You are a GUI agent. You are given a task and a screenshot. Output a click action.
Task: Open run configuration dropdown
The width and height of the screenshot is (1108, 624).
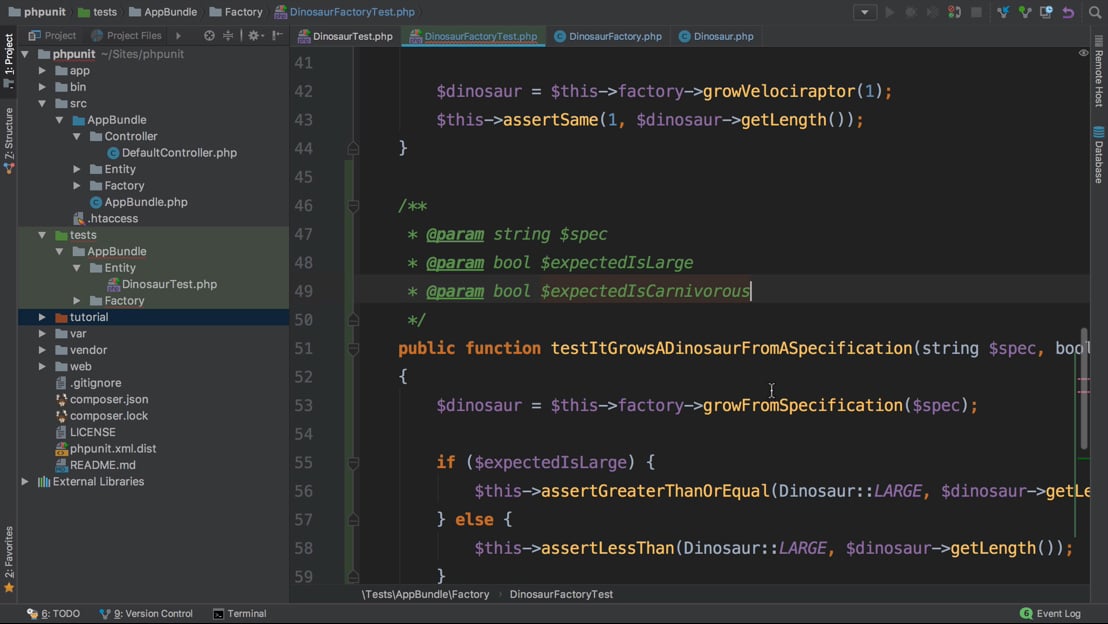(x=865, y=12)
